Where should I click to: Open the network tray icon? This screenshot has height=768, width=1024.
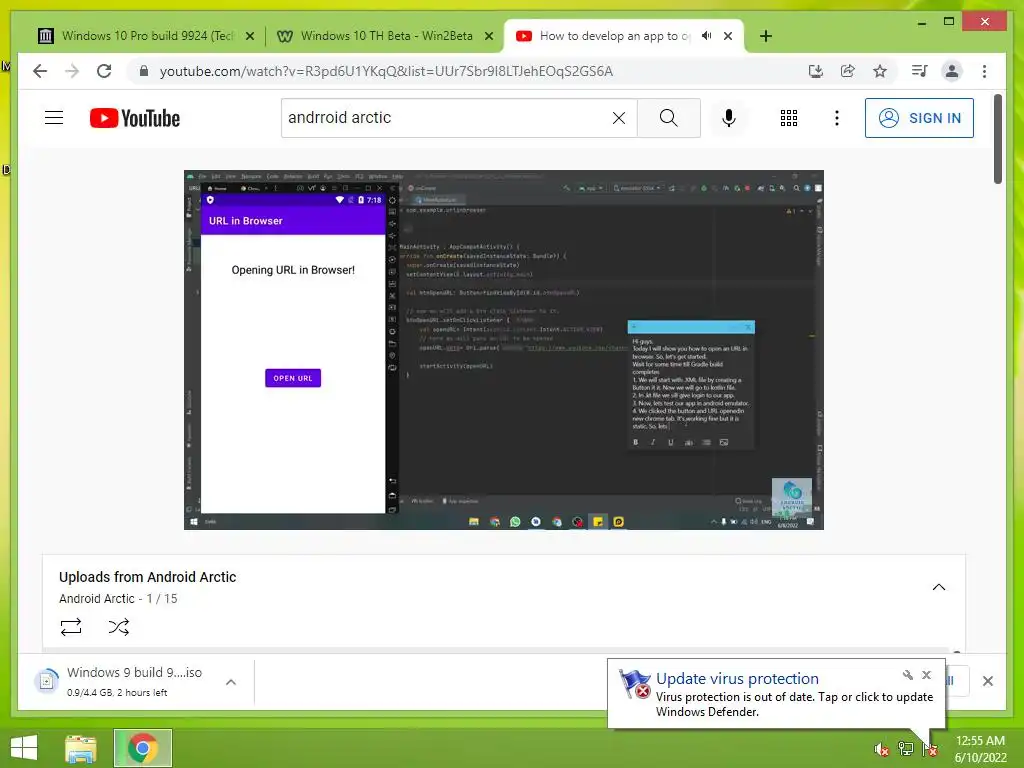click(x=906, y=748)
